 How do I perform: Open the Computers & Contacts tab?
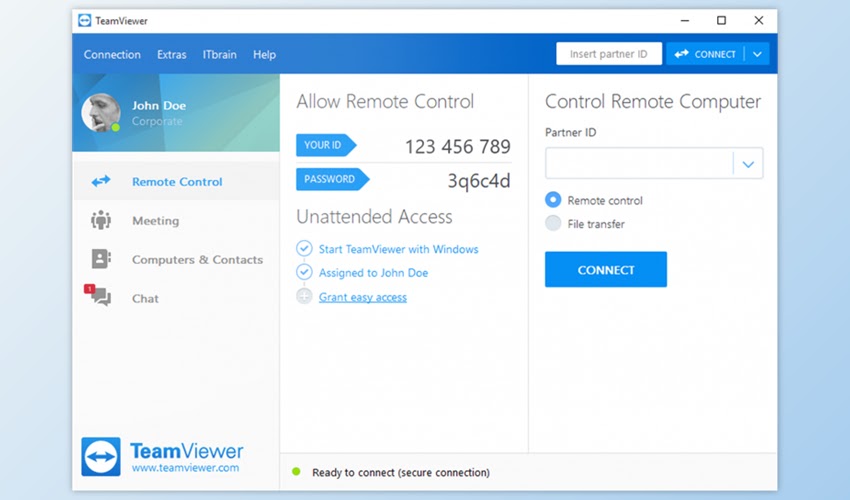click(x=176, y=259)
